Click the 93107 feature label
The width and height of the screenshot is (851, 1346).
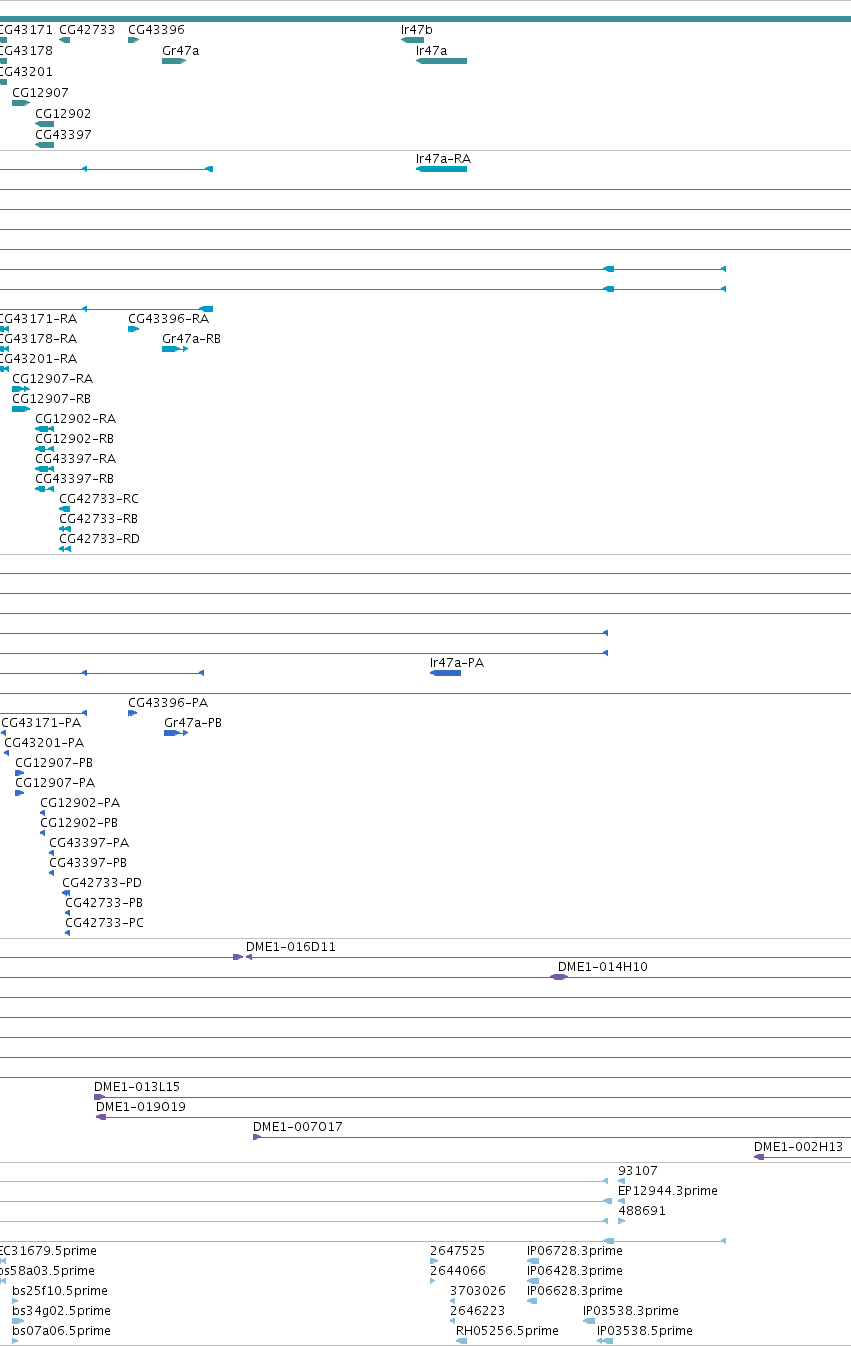[x=638, y=1170]
